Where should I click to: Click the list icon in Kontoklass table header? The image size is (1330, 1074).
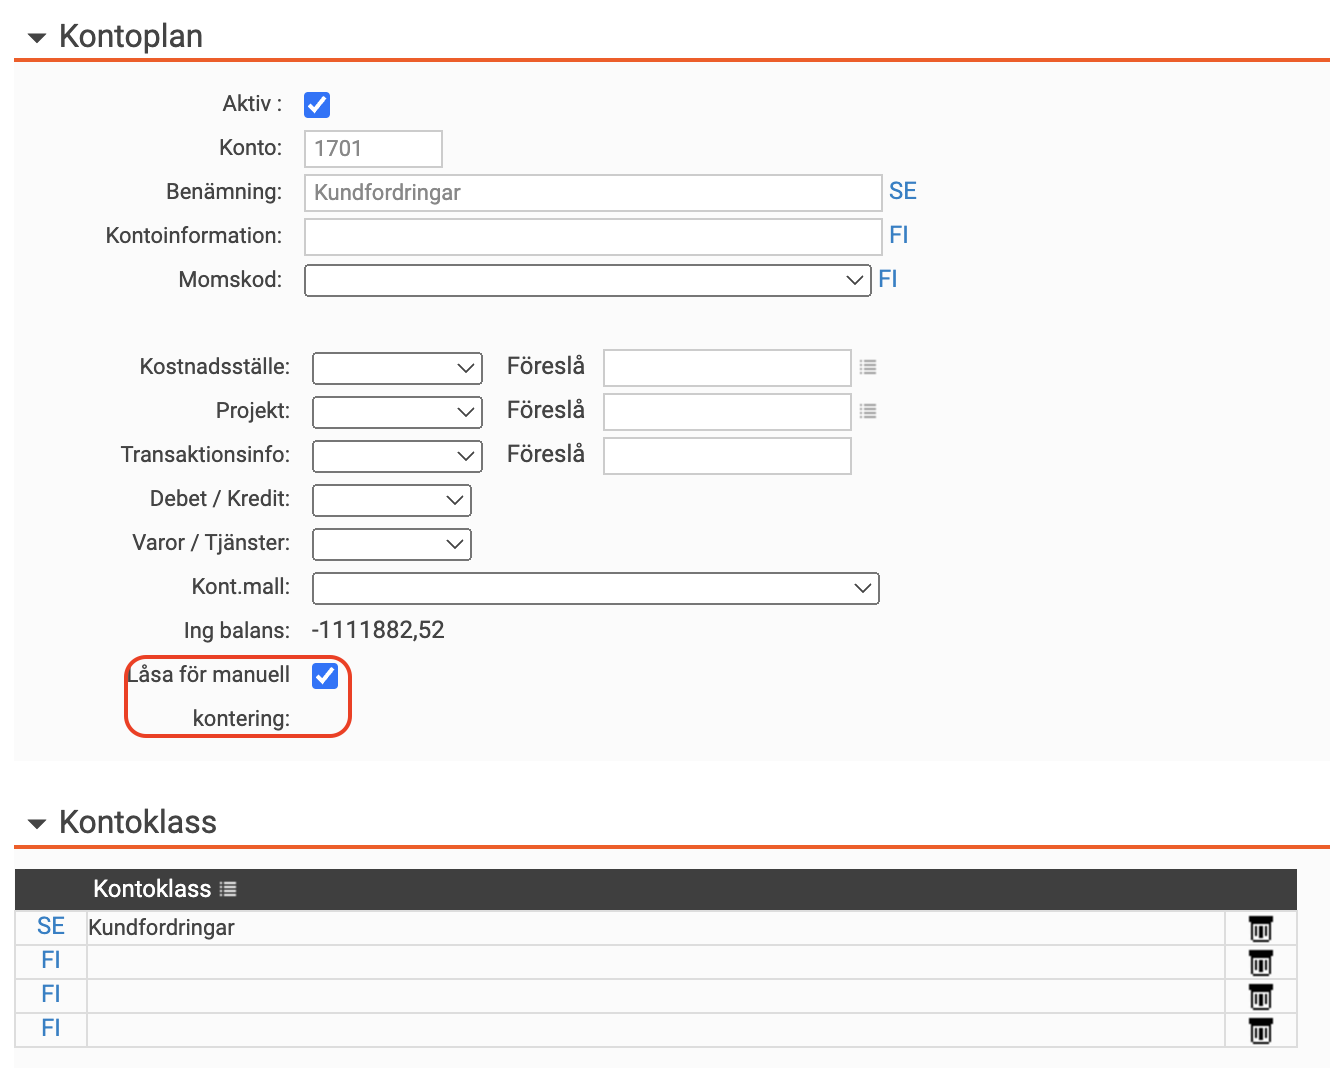228,889
